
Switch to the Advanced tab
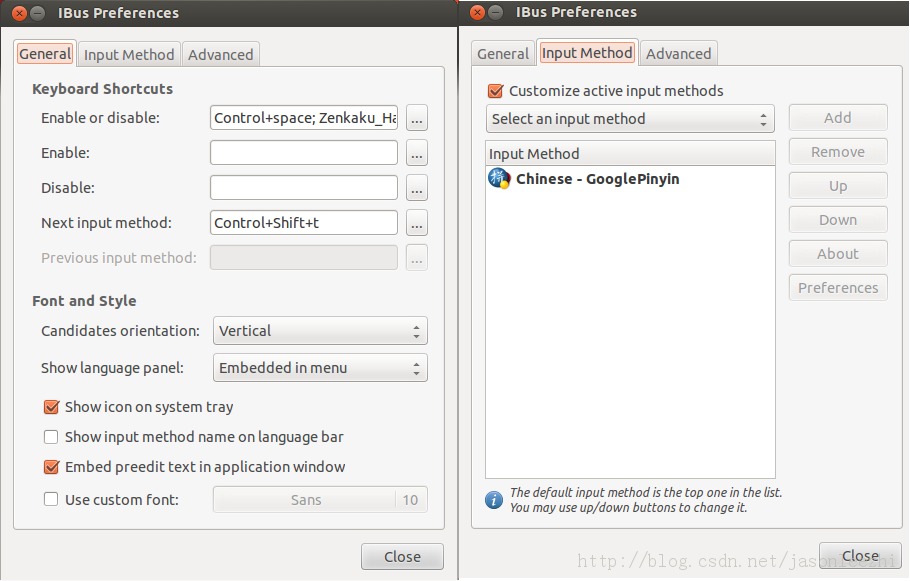point(220,54)
